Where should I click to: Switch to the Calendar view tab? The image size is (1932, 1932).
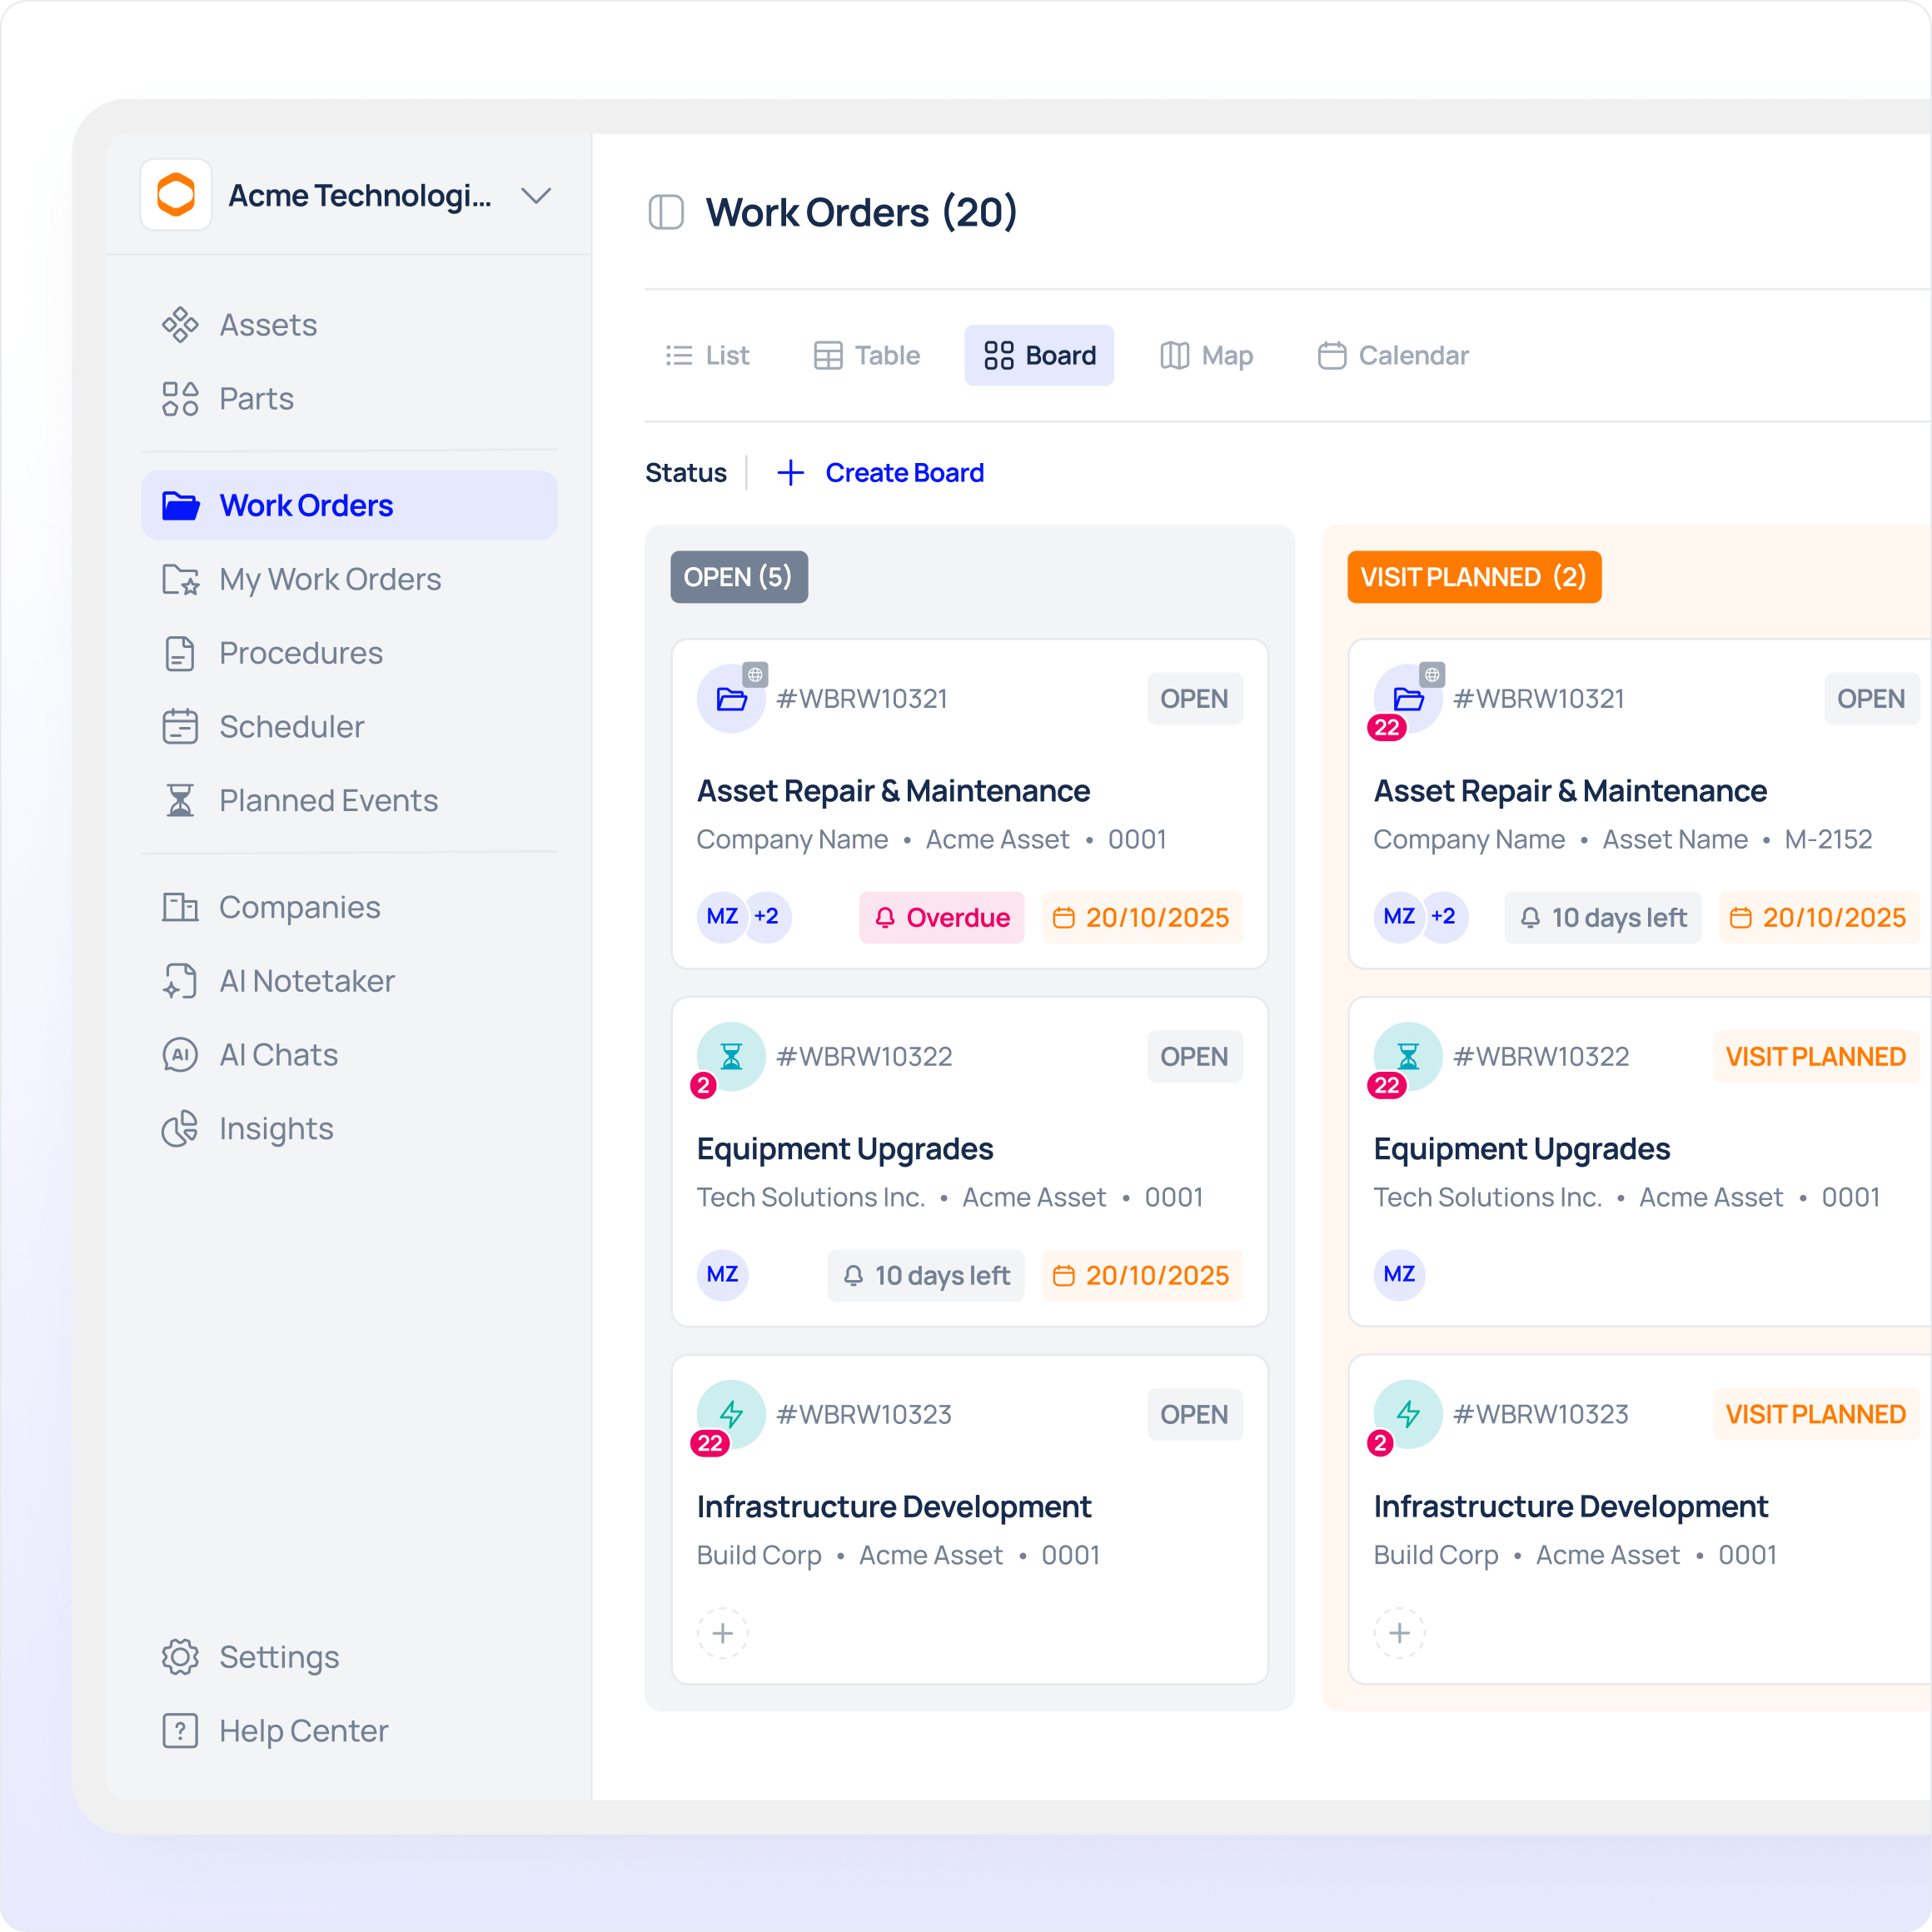tap(1393, 356)
